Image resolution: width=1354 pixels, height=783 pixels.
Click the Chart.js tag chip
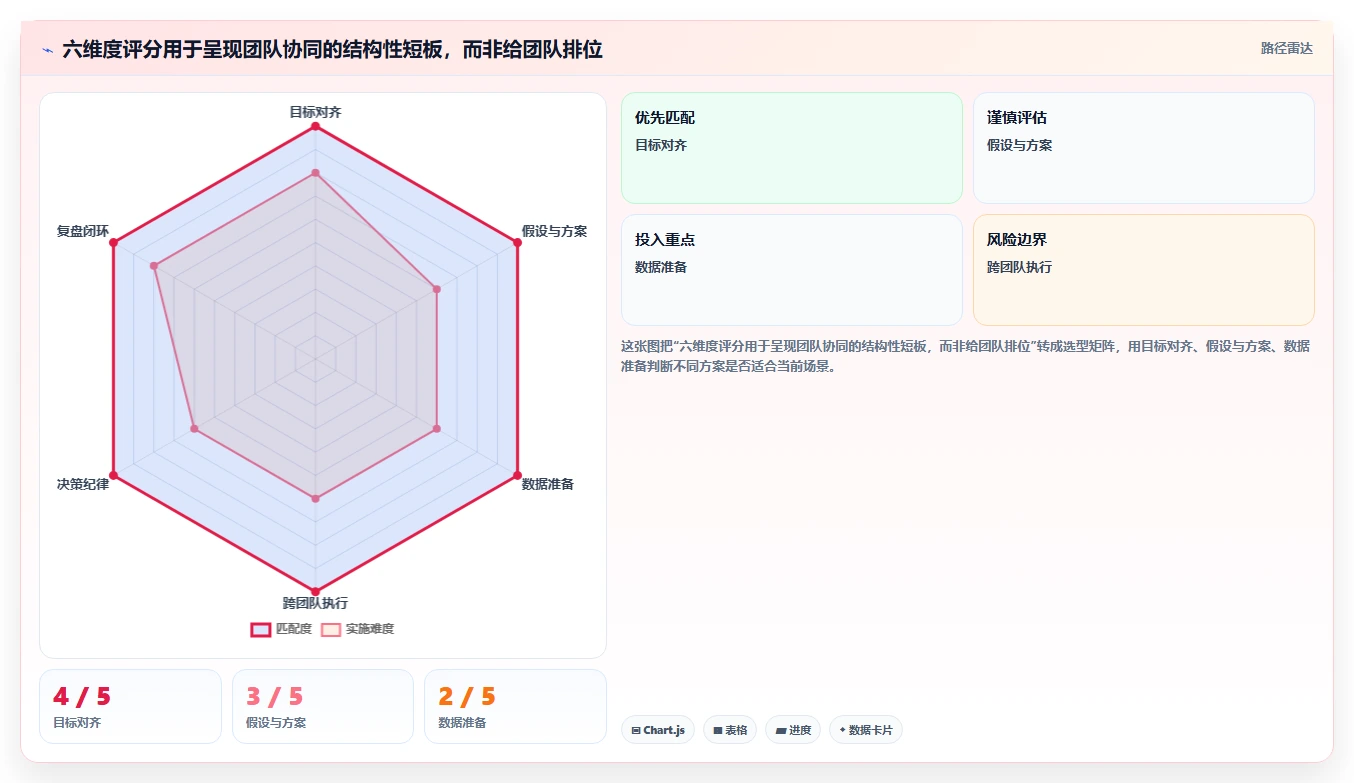pyautogui.click(x=658, y=730)
